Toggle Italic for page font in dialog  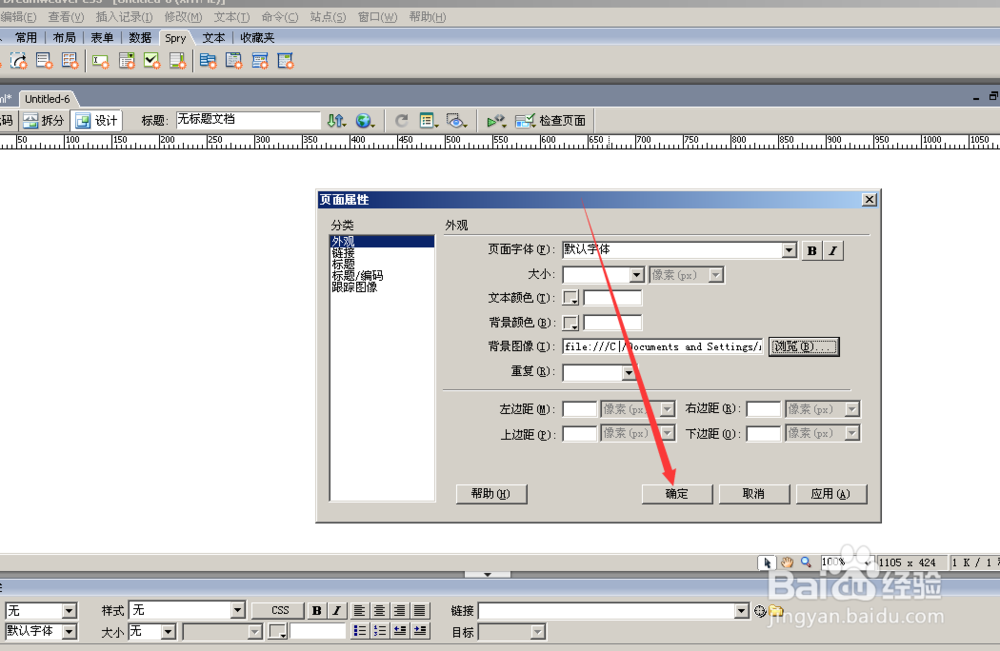pos(833,251)
